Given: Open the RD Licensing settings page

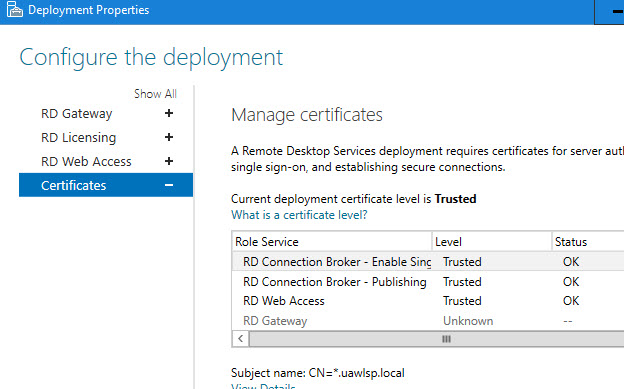Looking at the screenshot, I should tap(78, 138).
